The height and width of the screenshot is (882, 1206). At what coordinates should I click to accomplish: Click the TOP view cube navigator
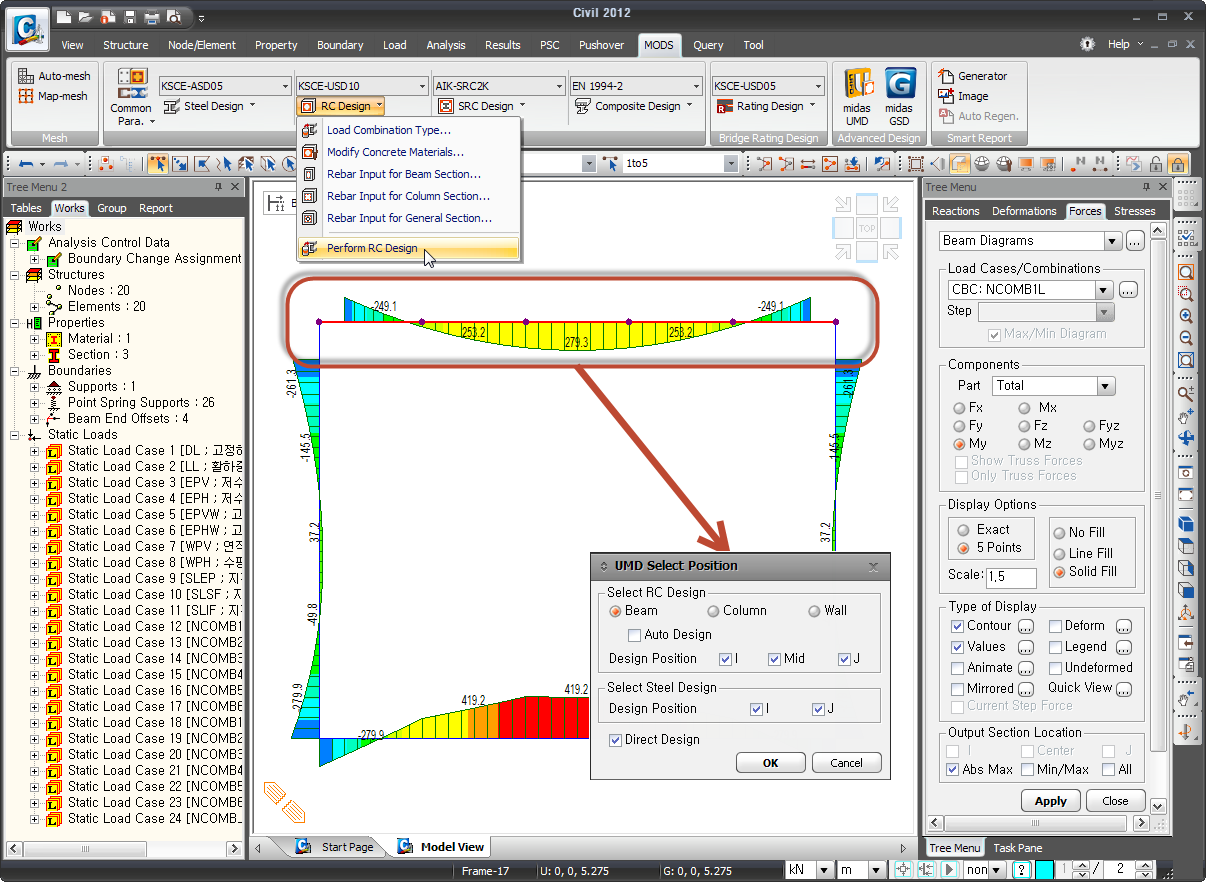tap(867, 229)
